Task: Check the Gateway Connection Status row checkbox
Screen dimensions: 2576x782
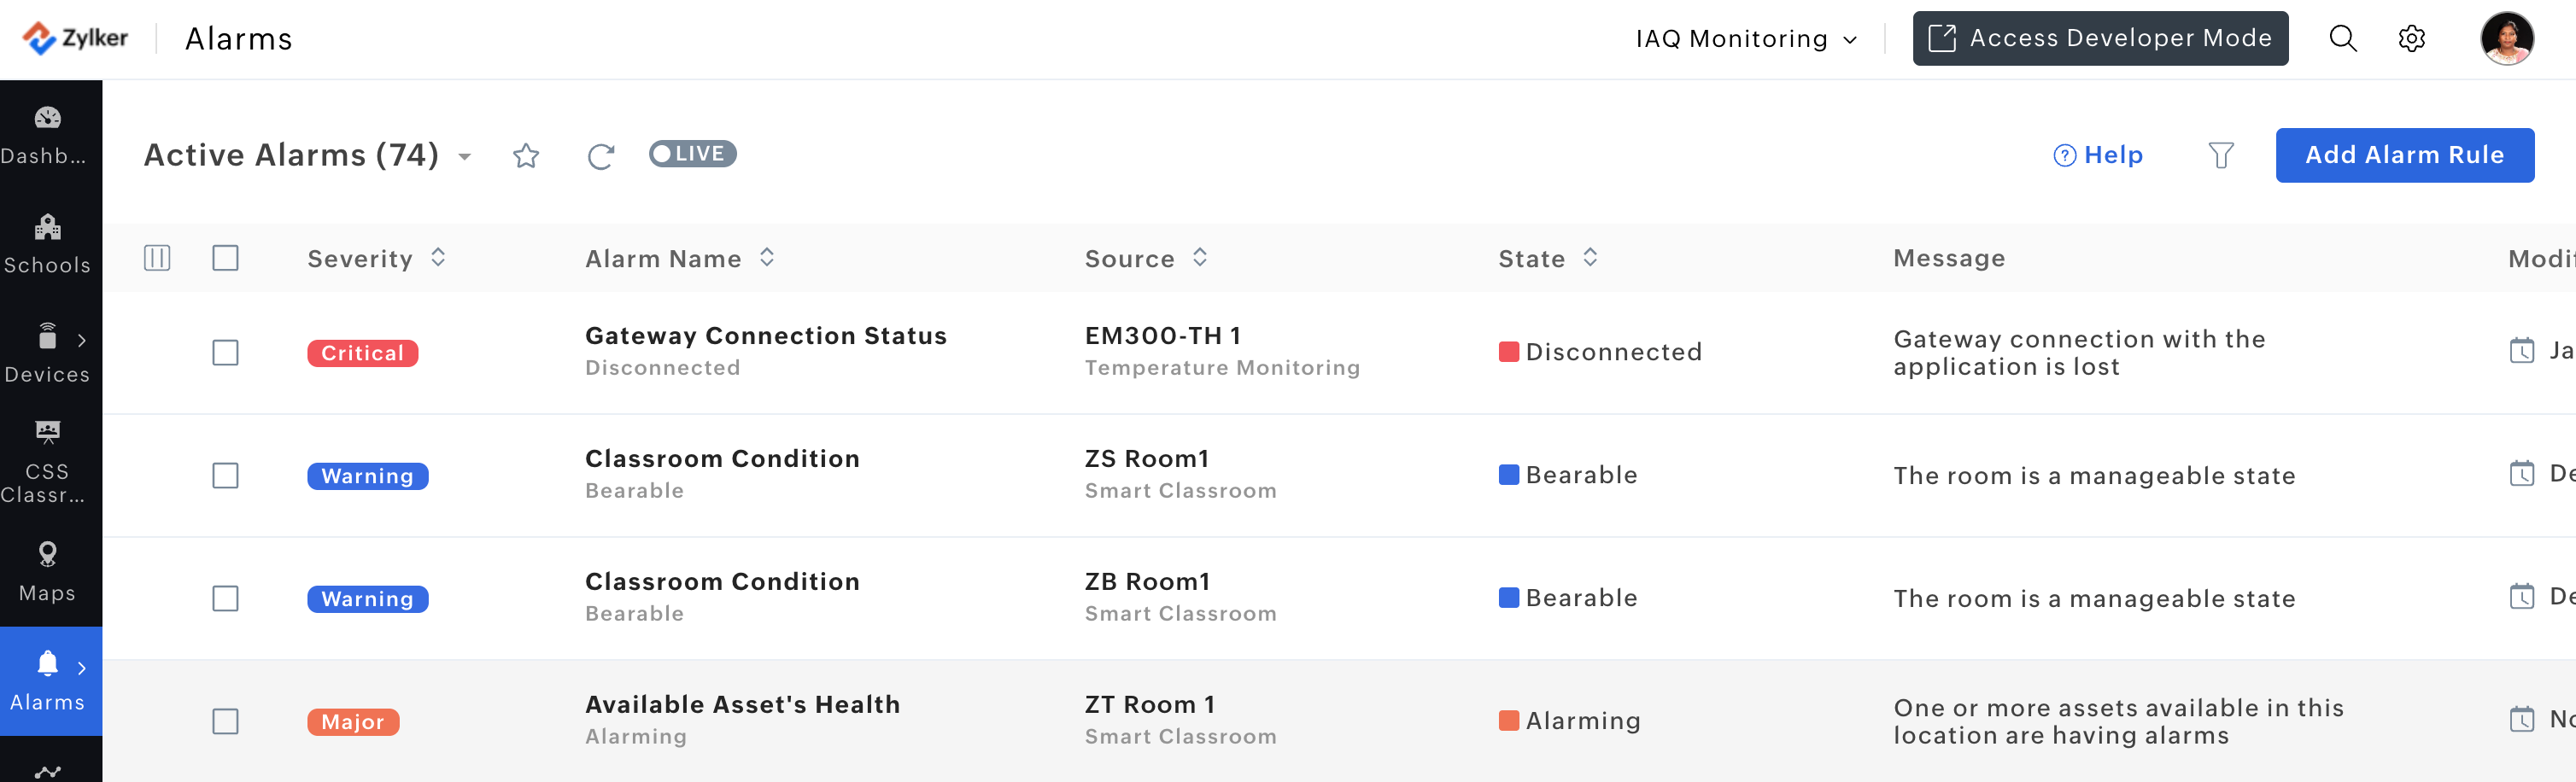Action: [x=226, y=353]
